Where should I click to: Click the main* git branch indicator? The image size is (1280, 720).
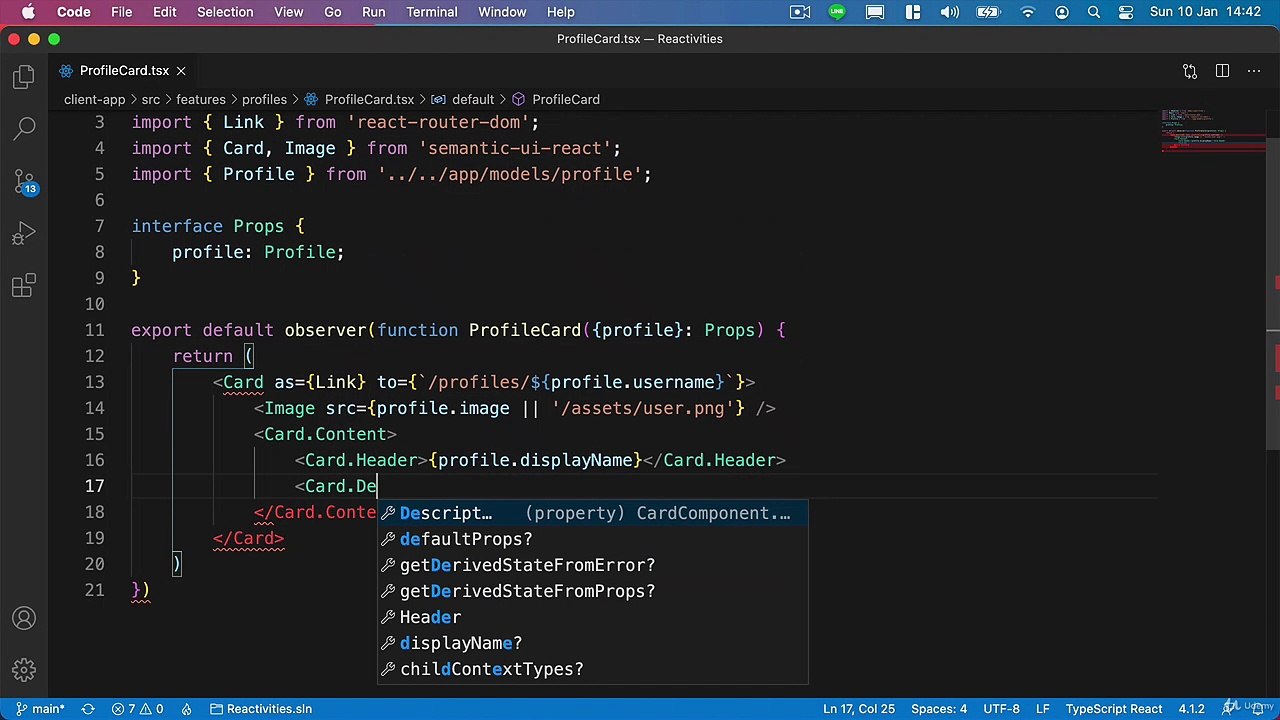pos(40,709)
